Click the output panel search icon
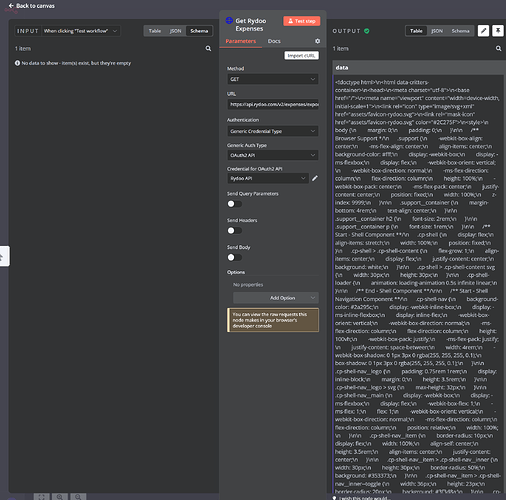The width and height of the screenshot is (506, 500). click(498, 49)
